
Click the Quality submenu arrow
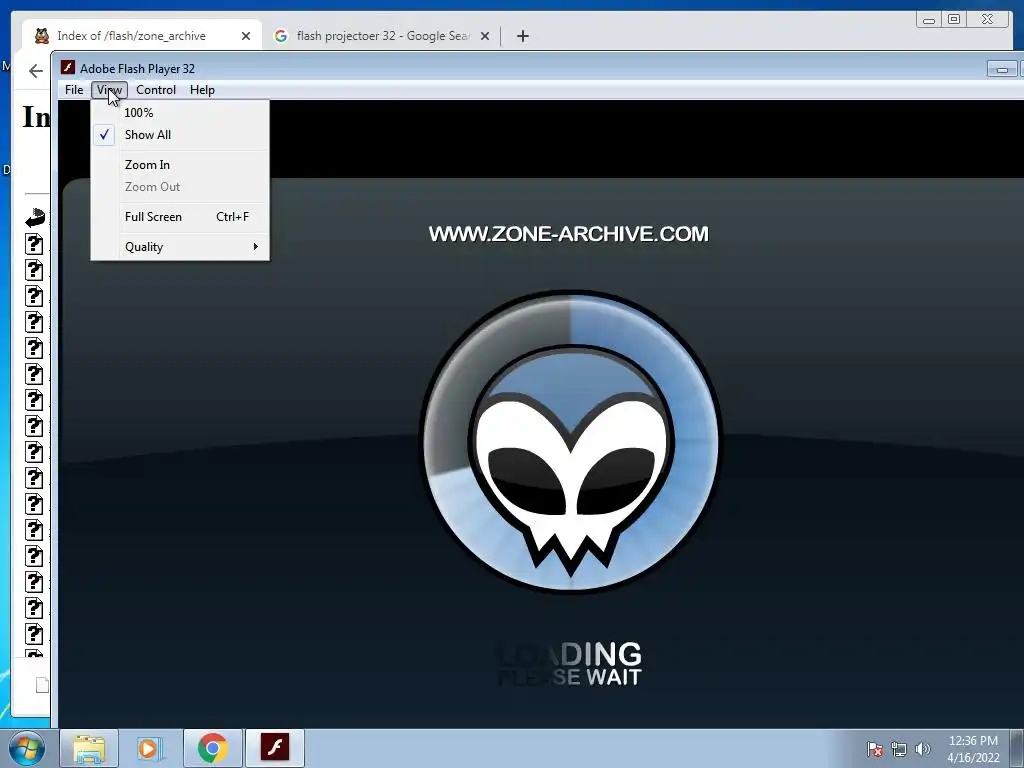coord(255,247)
